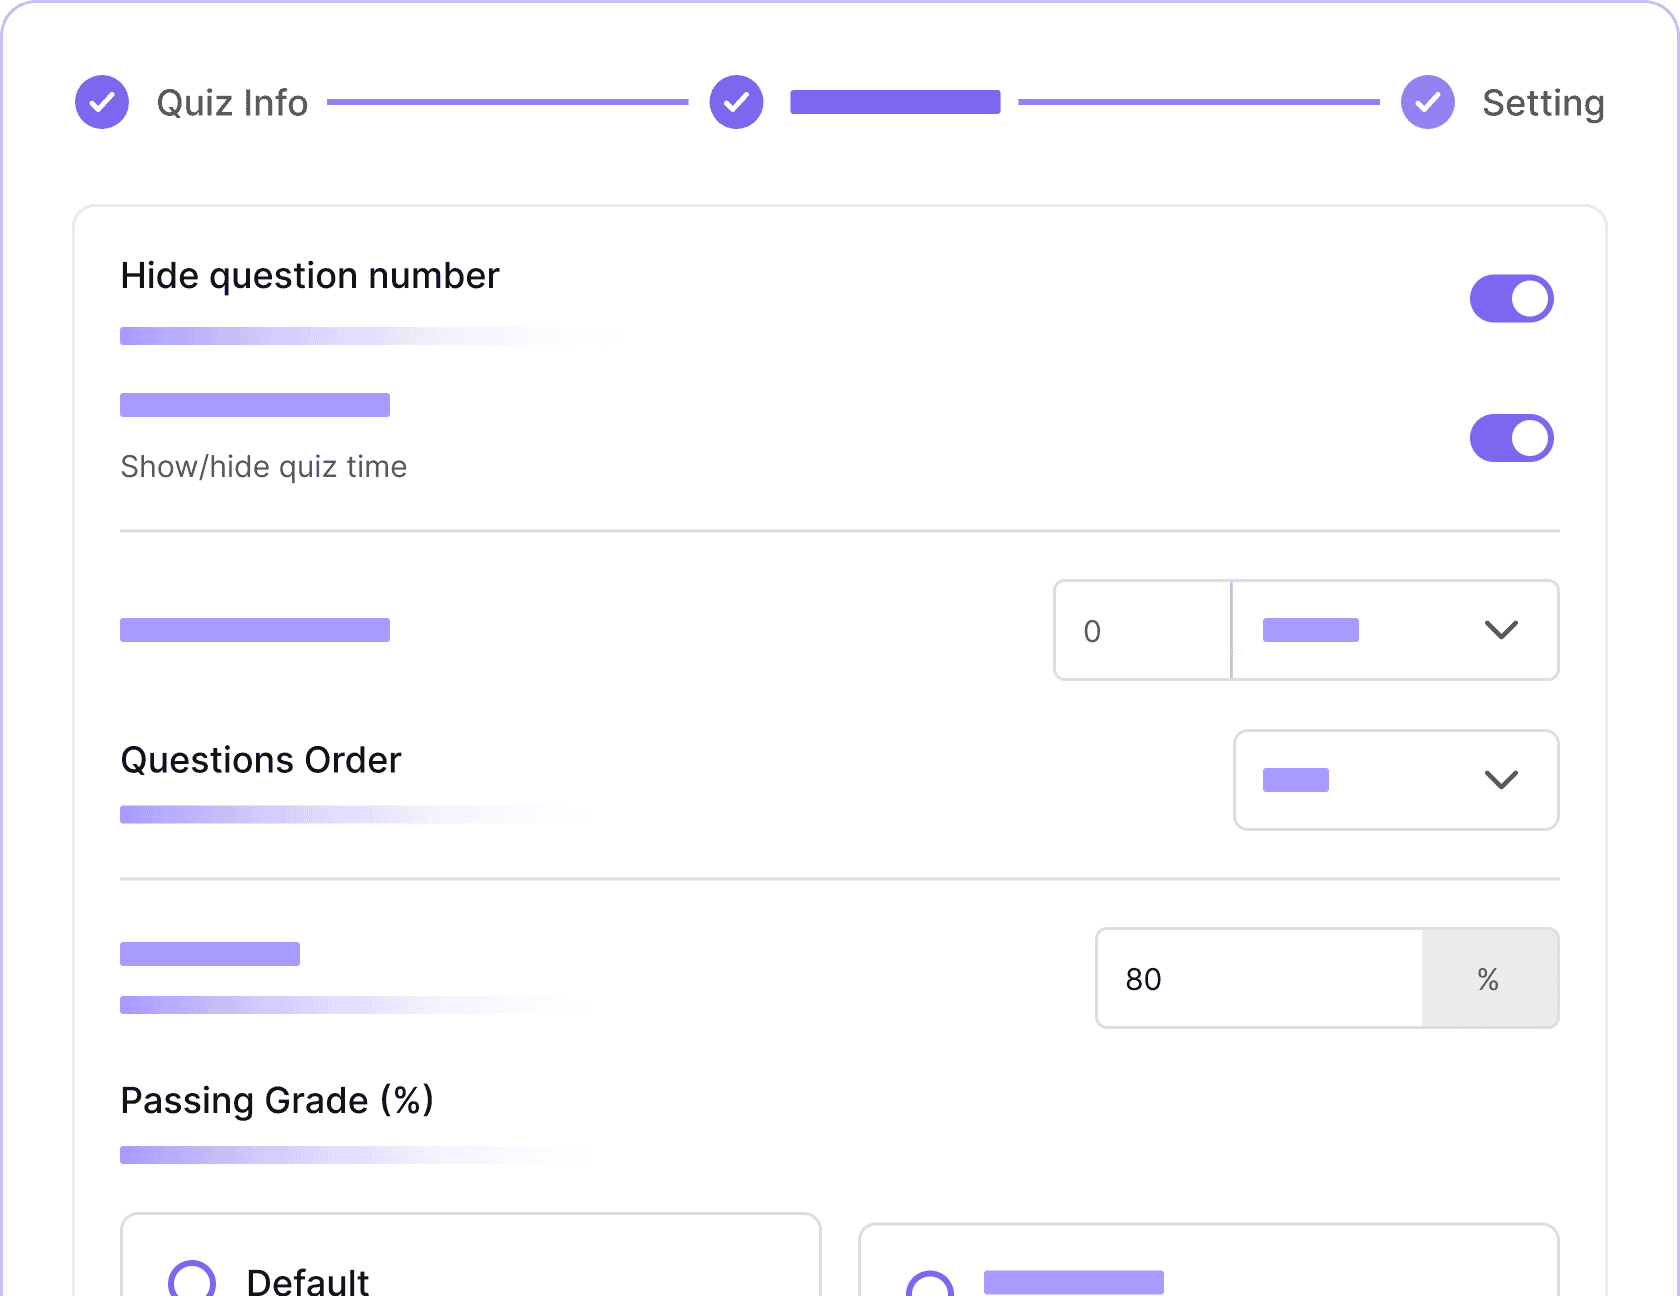This screenshot has height=1296, width=1680.
Task: Click the Setting step checkmark icon
Action: coord(1428,102)
